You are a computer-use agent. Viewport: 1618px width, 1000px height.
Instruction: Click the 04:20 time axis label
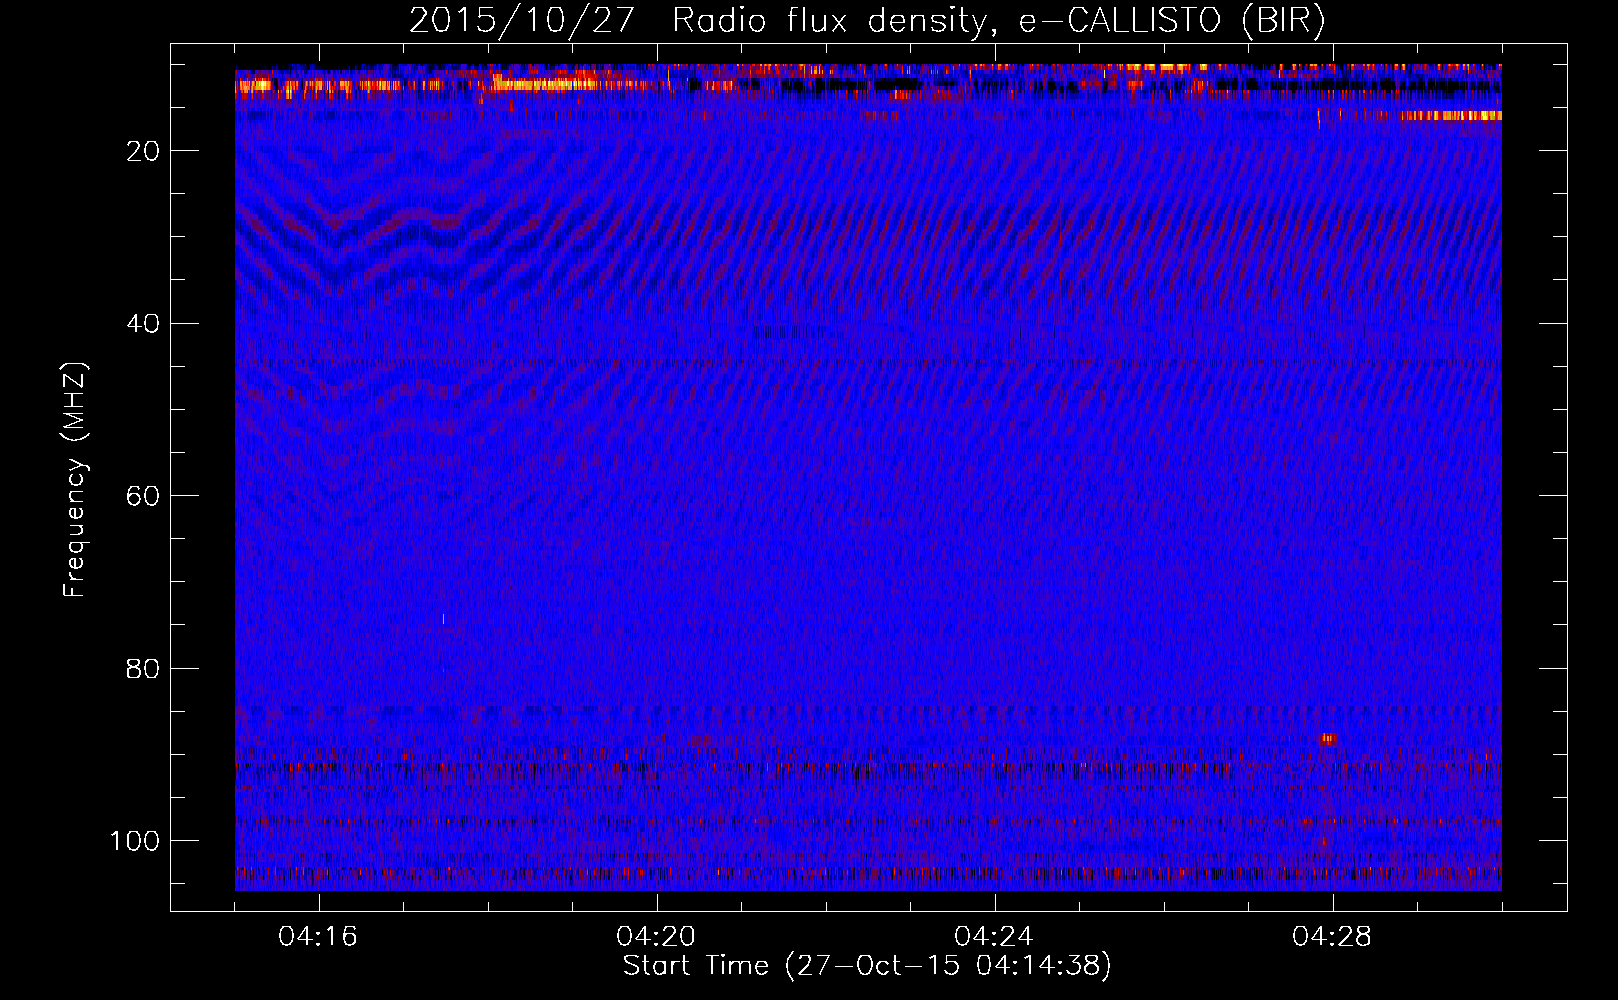pyautogui.click(x=656, y=937)
